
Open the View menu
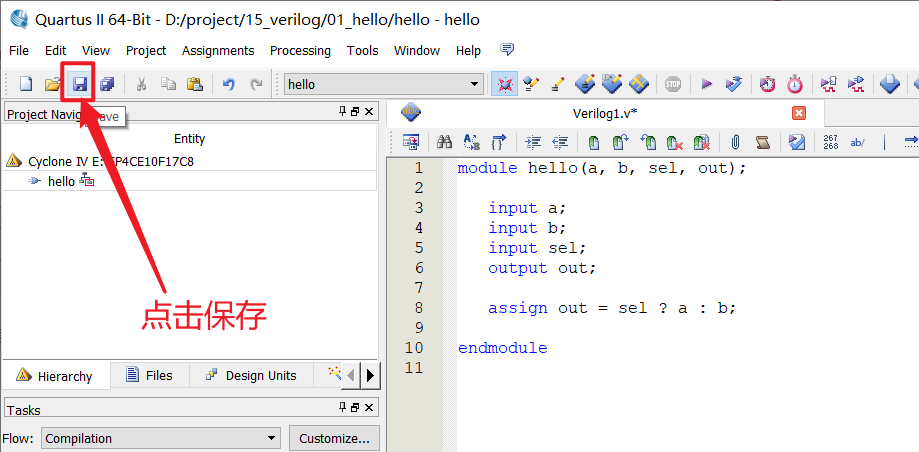(96, 51)
